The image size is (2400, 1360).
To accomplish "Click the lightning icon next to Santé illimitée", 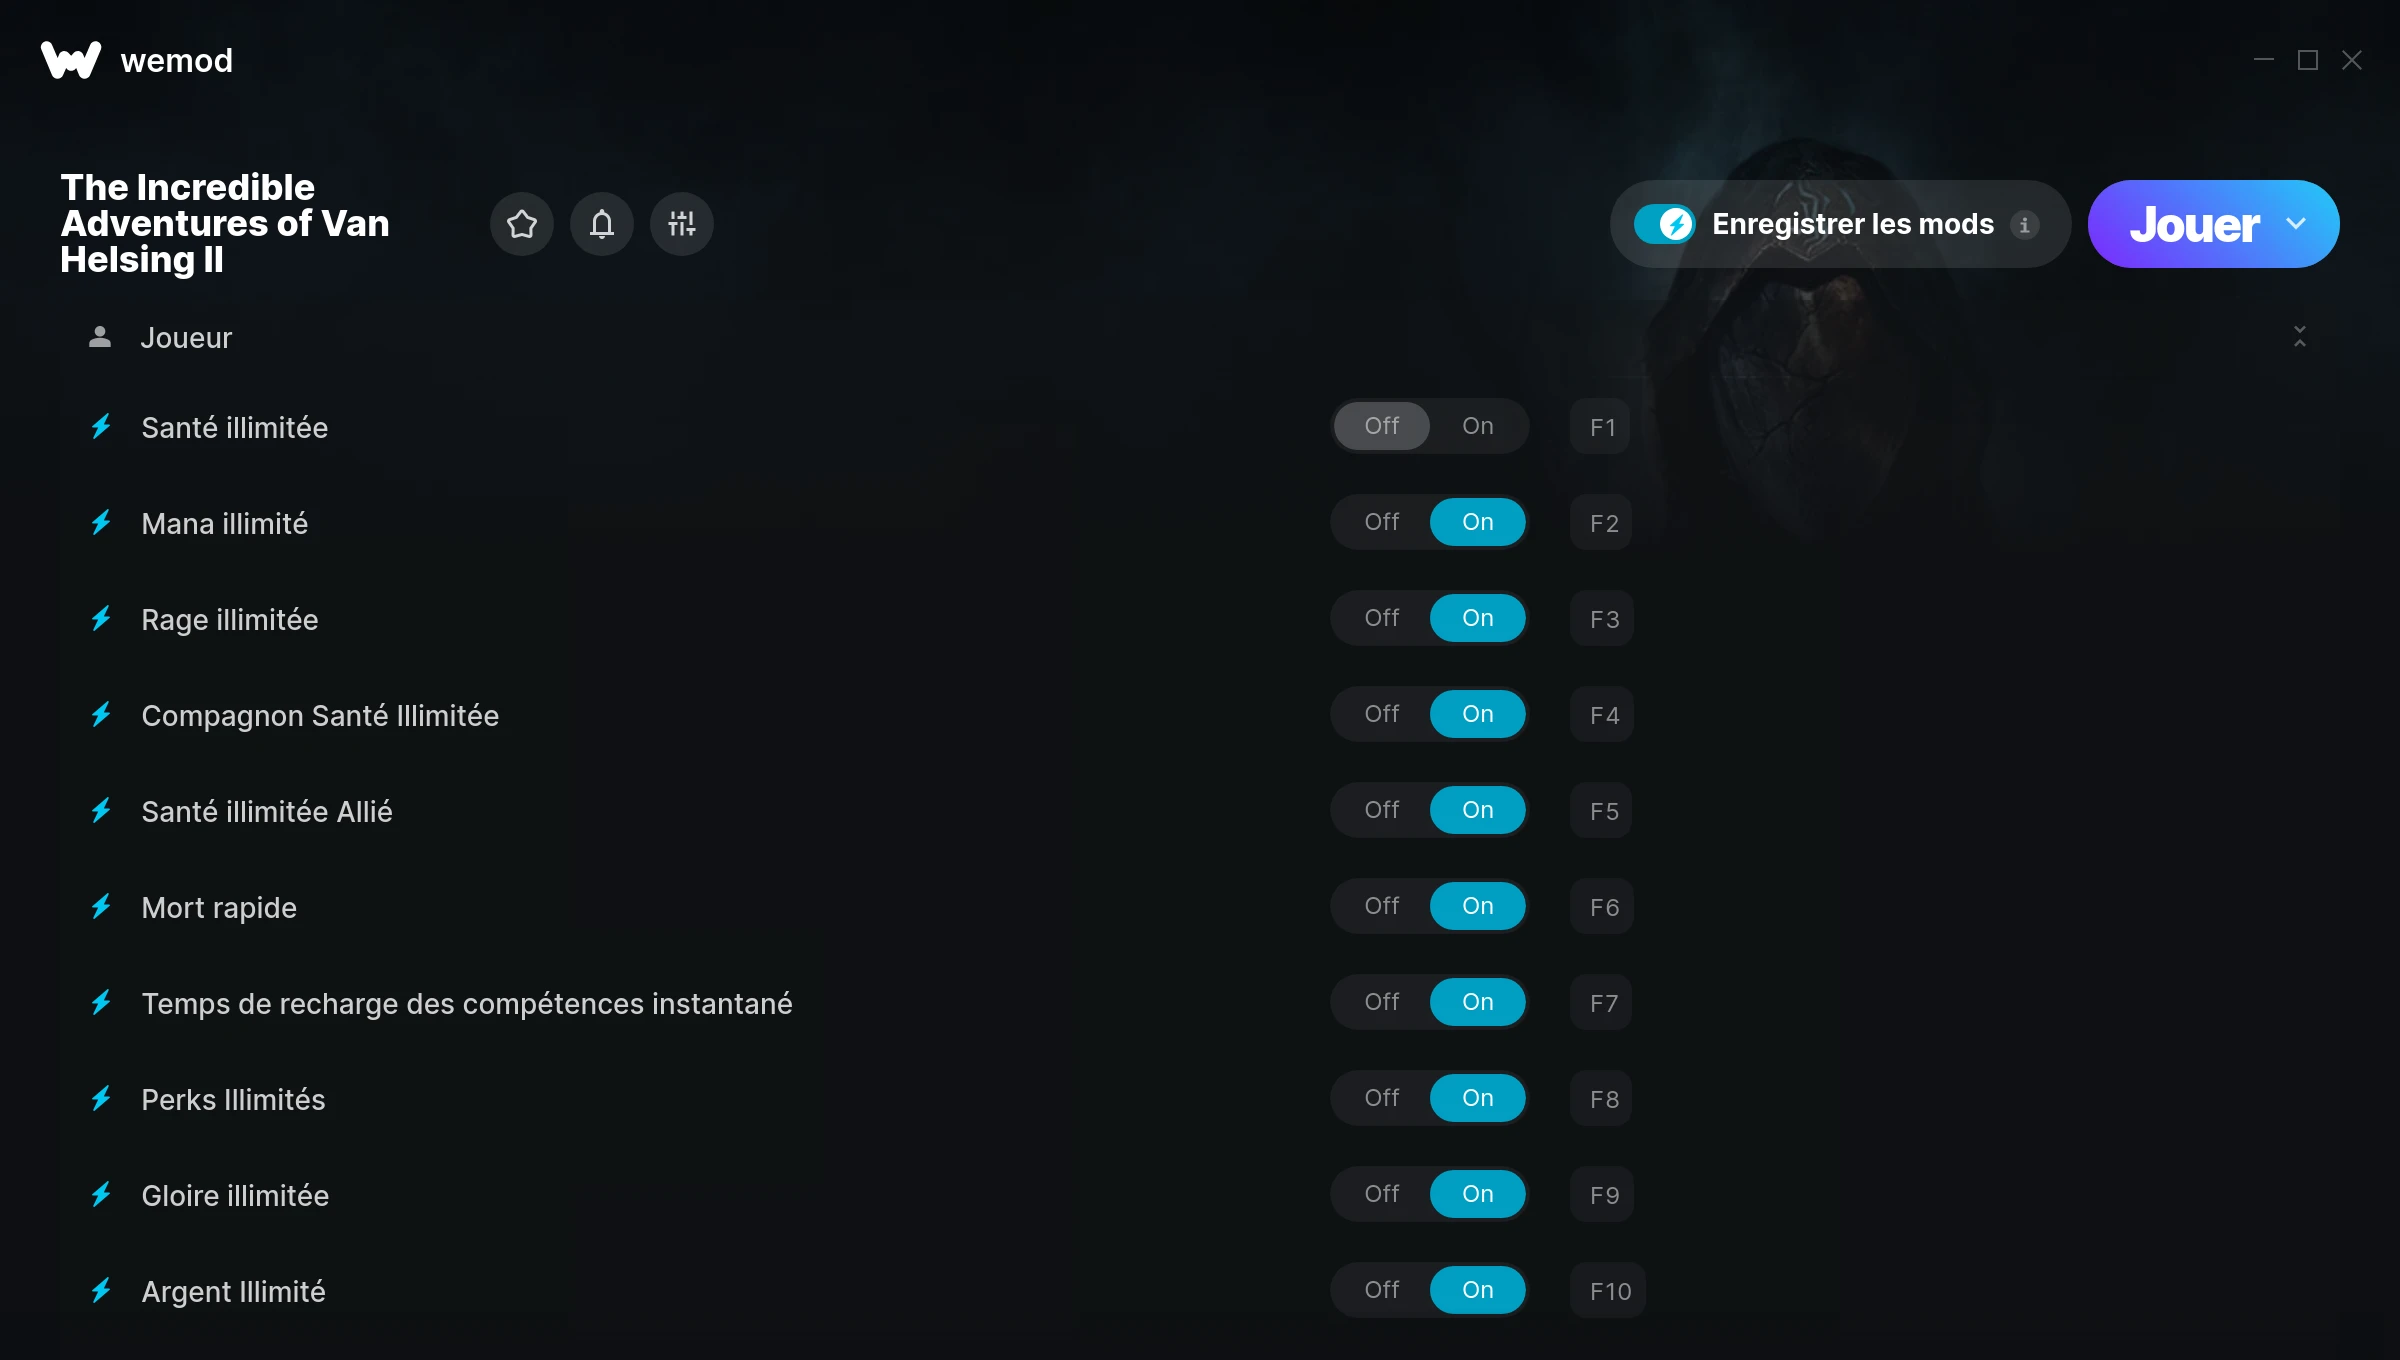I will point(101,427).
